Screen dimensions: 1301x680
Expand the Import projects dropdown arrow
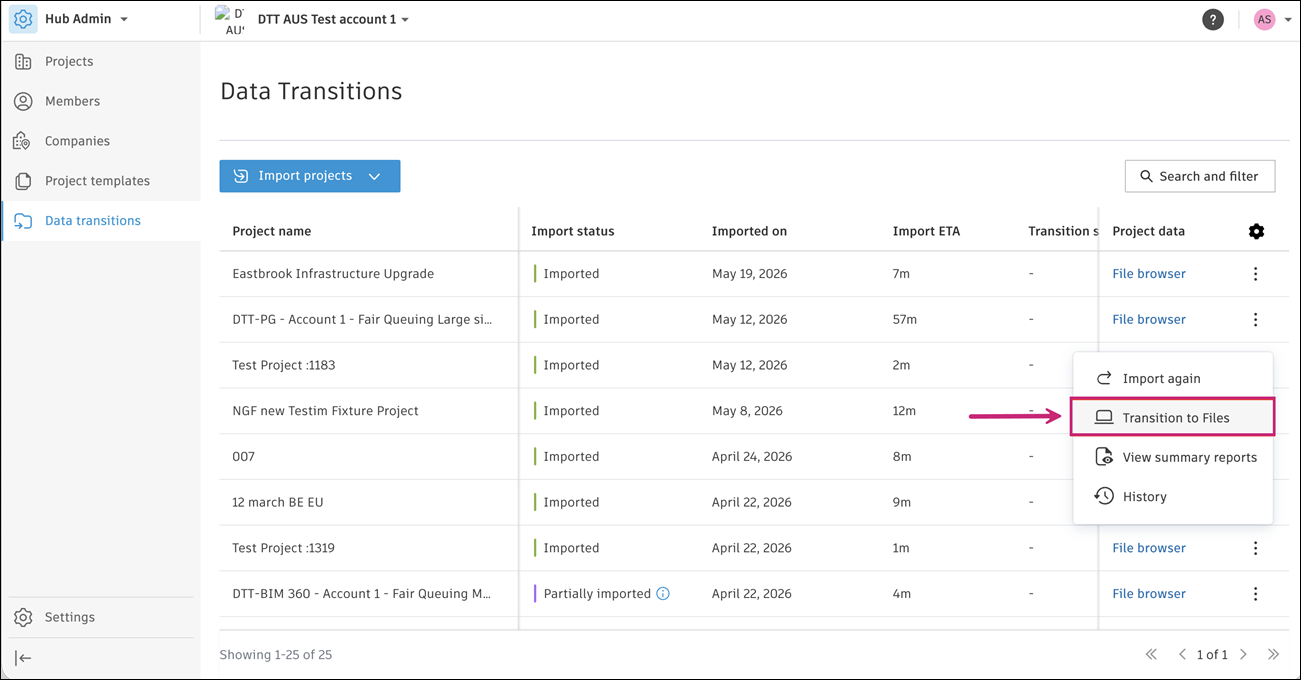[374, 176]
